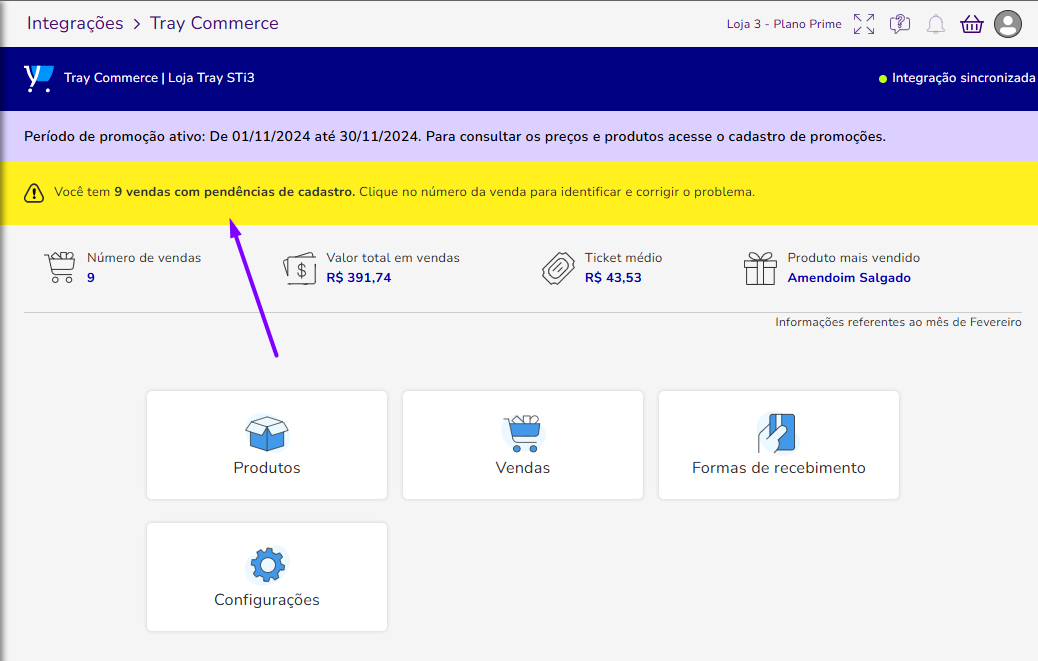
Task: Click the green sync status dot
Action: (x=882, y=79)
